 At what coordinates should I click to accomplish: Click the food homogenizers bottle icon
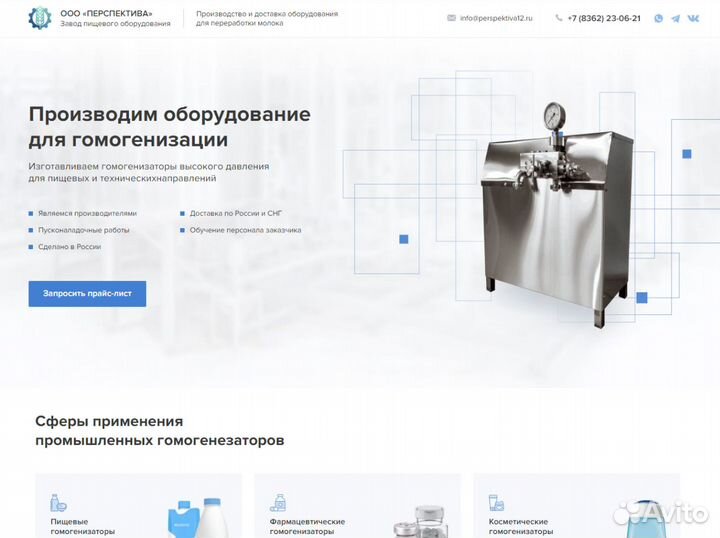[x=58, y=503]
